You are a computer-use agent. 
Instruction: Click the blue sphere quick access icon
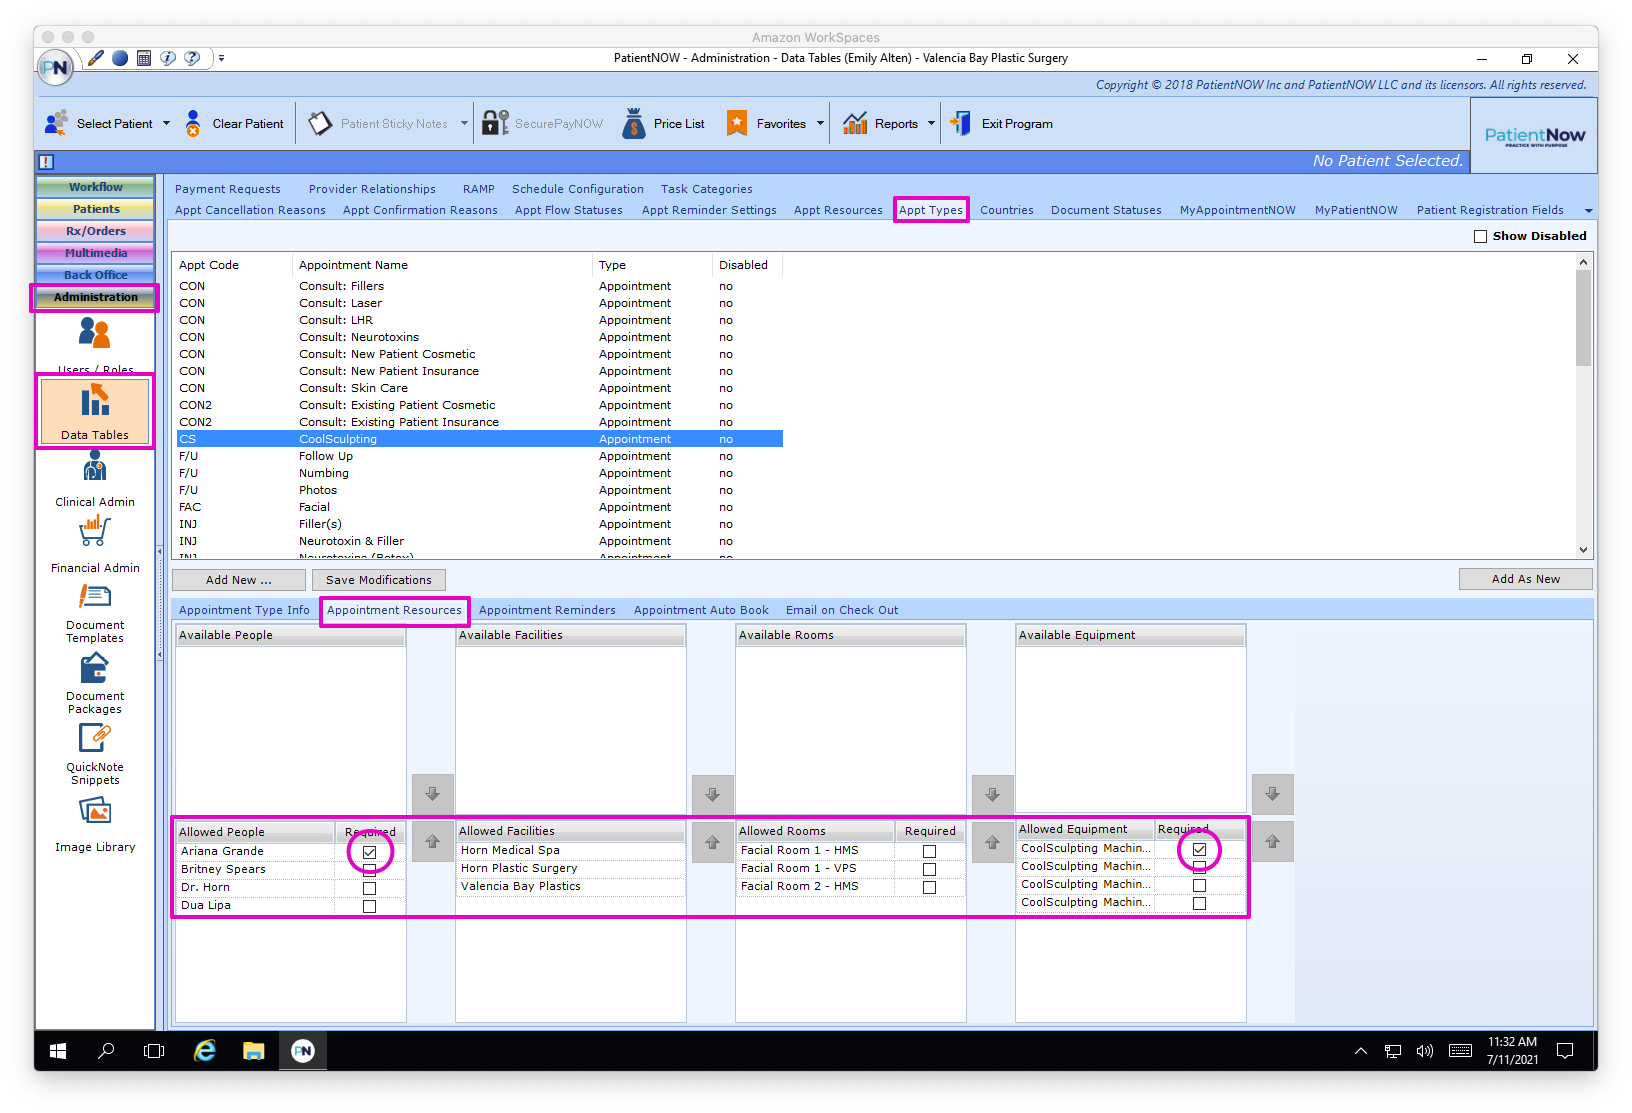click(x=120, y=58)
